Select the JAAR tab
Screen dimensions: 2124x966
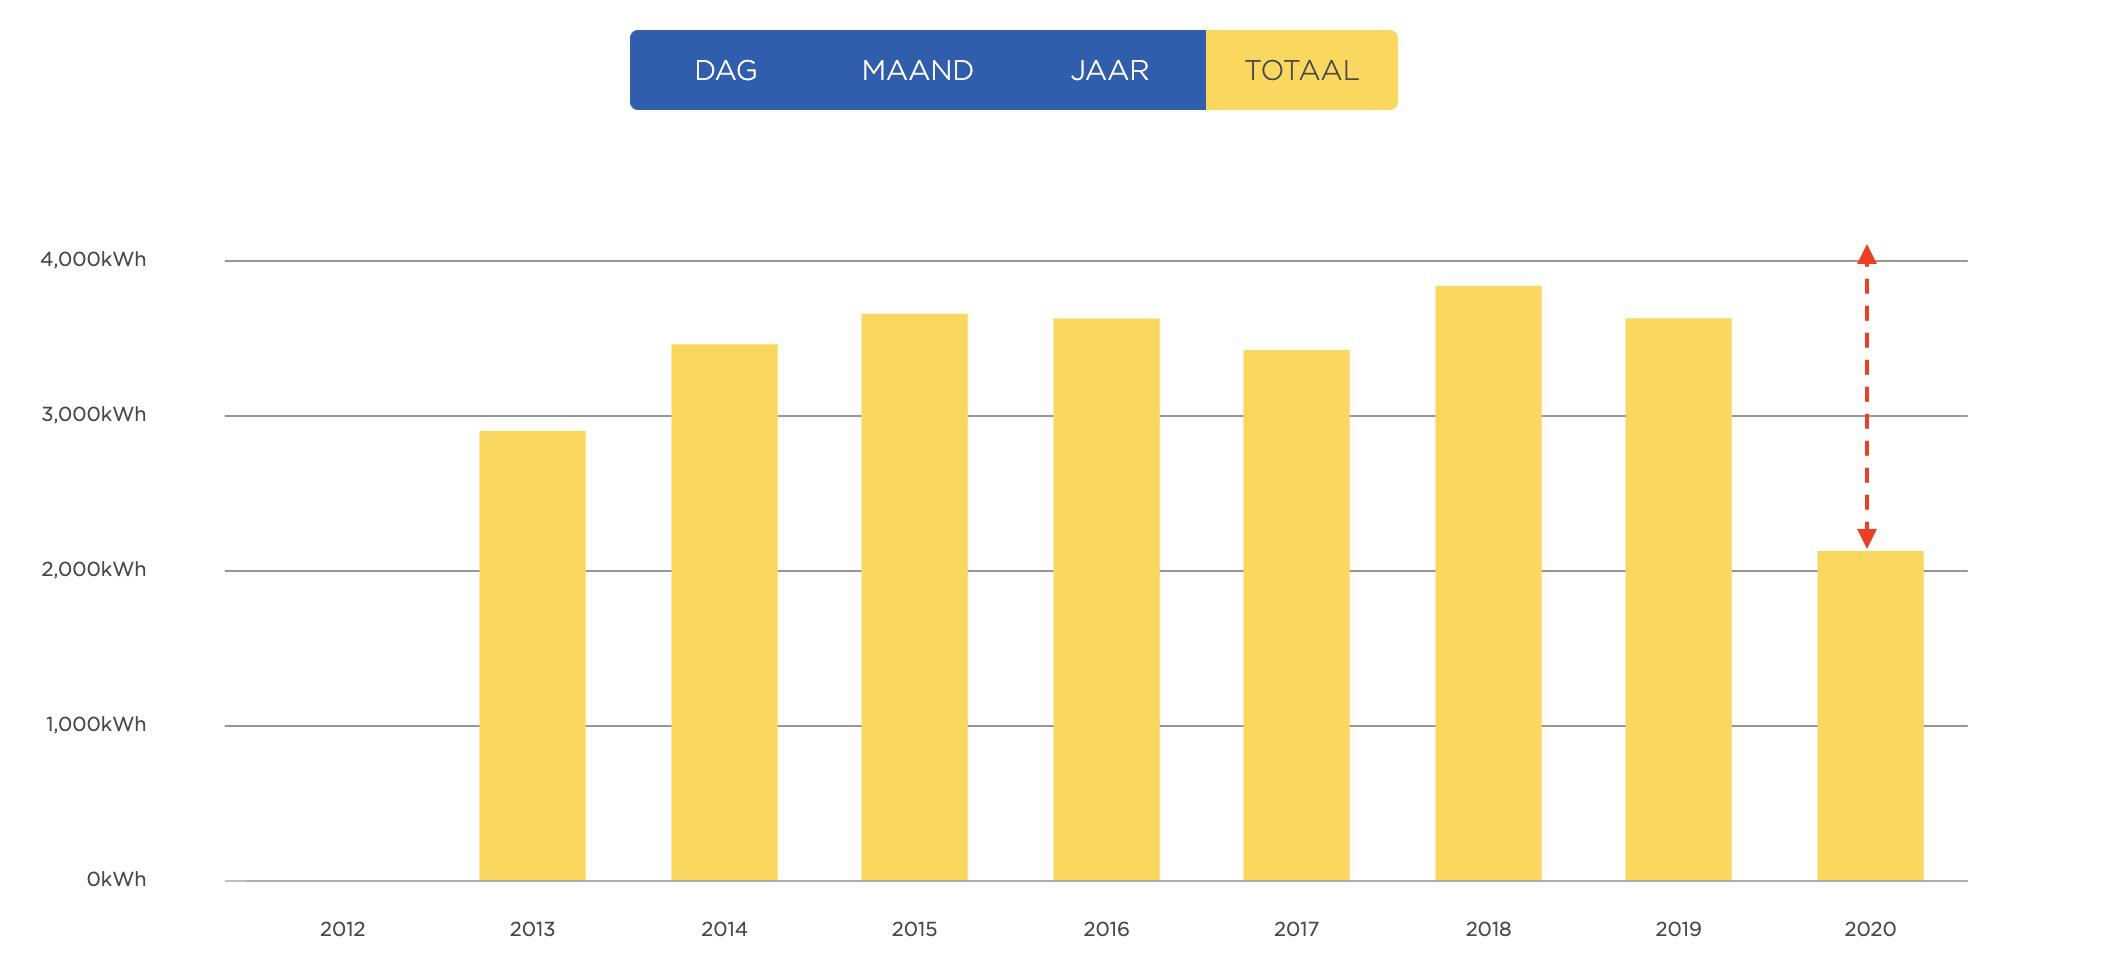1109,70
